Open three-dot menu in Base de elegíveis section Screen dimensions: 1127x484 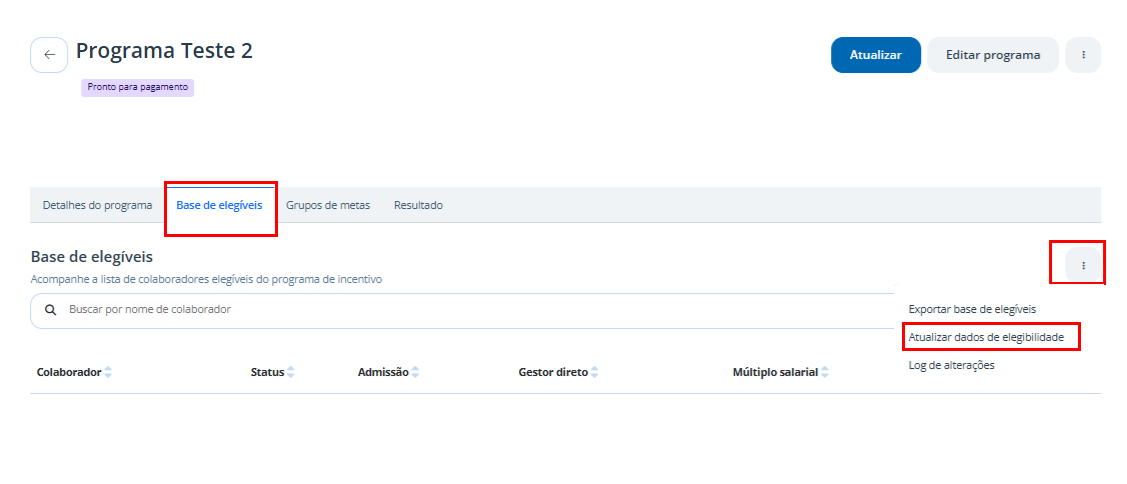click(x=1082, y=265)
